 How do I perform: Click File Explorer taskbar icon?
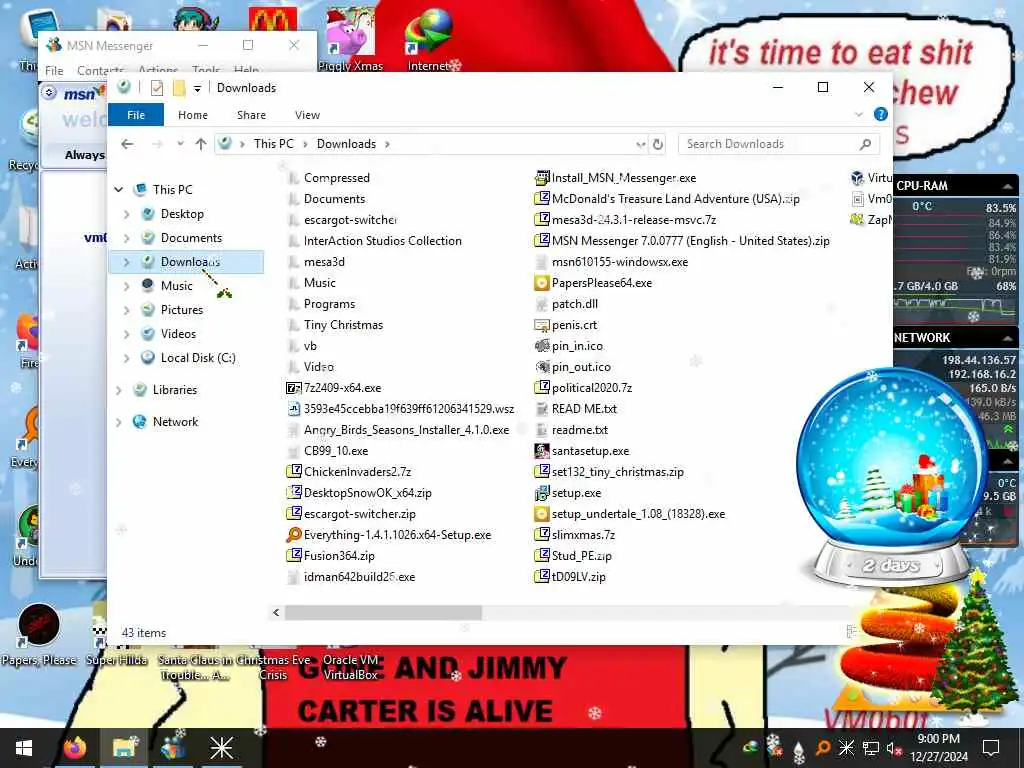(124, 748)
